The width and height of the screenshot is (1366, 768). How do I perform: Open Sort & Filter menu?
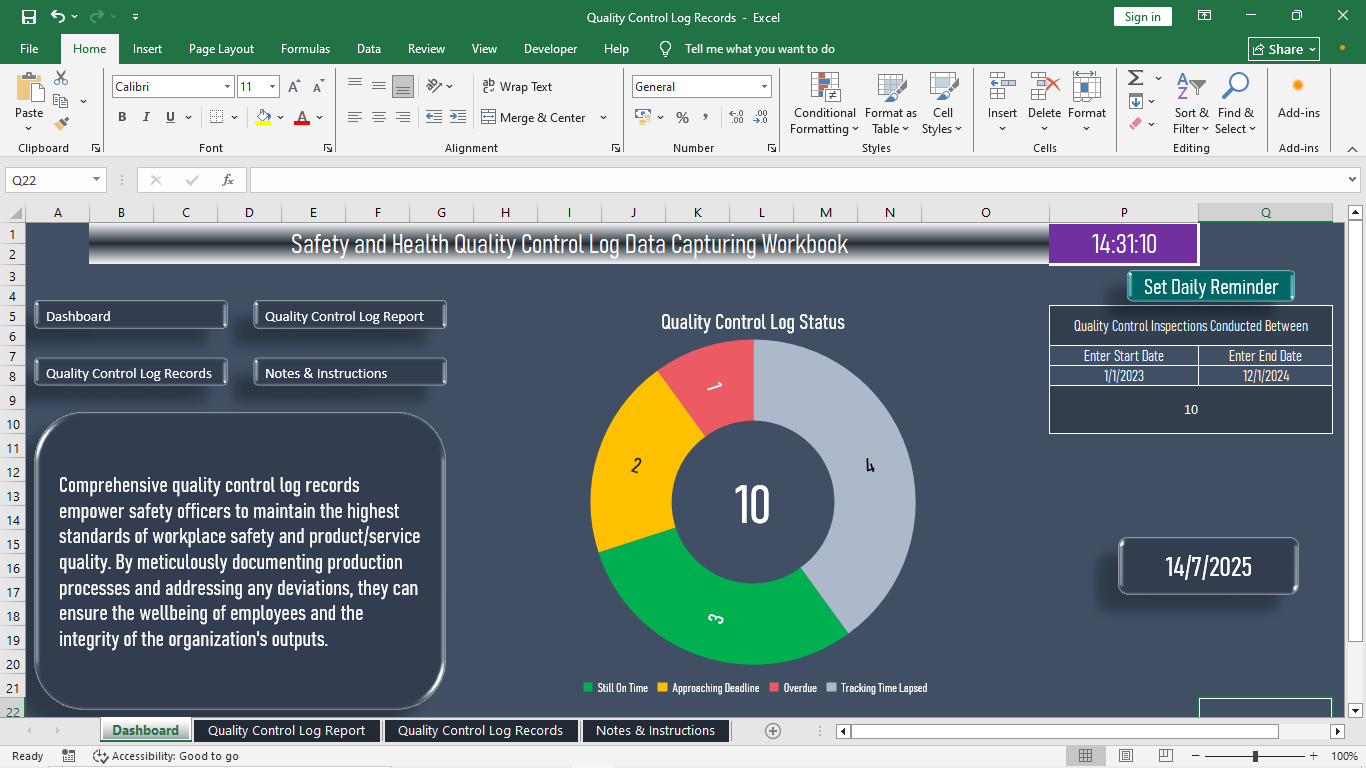click(1191, 103)
